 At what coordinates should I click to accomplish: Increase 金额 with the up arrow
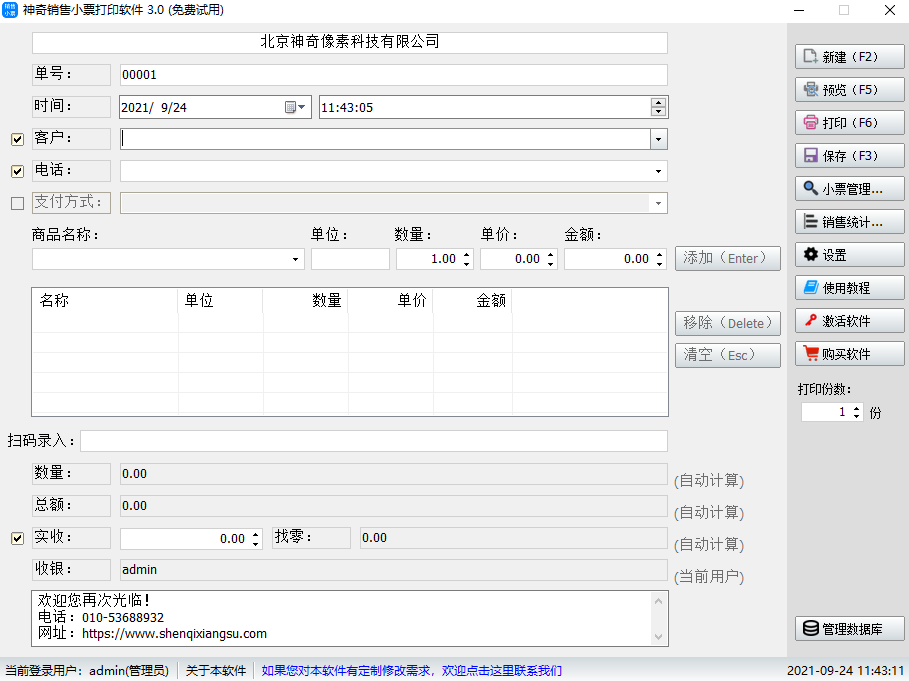[660, 254]
